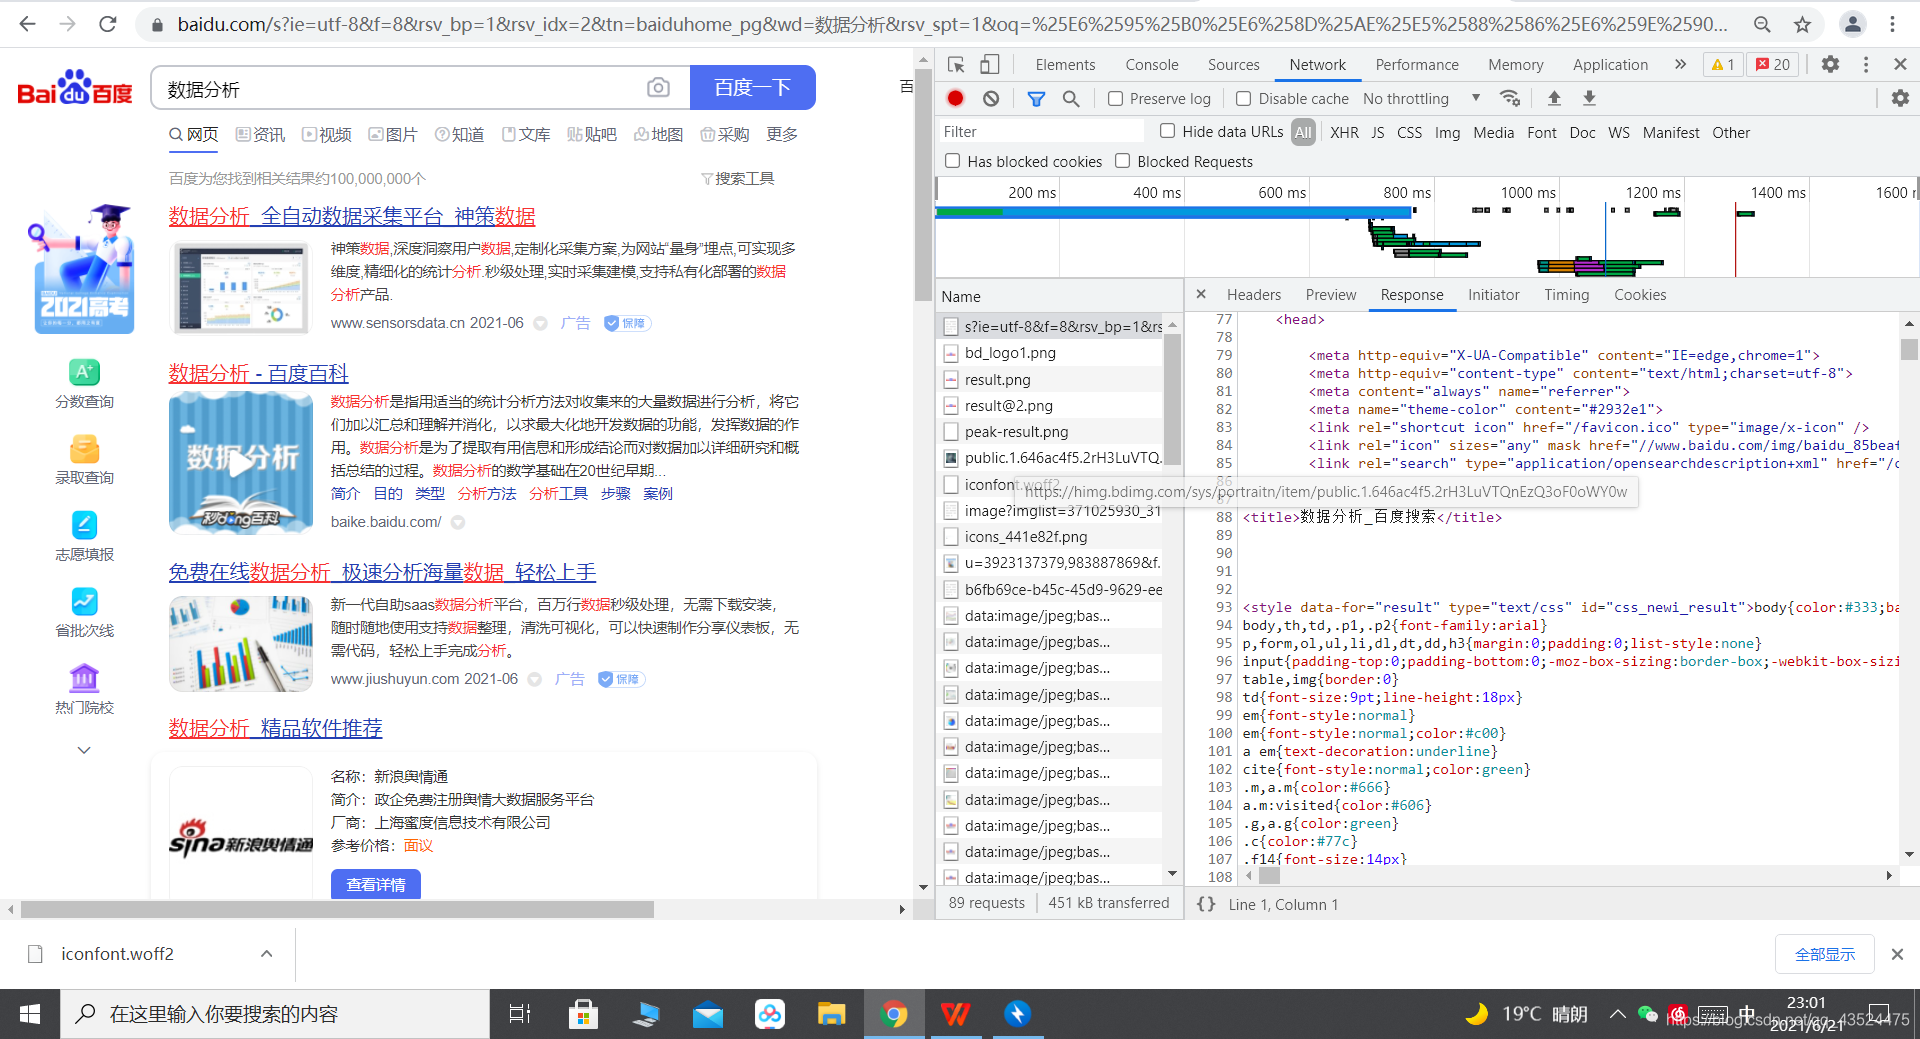Select bd_logo1.png request row
This screenshot has height=1039, width=1920.
pyautogui.click(x=1050, y=353)
